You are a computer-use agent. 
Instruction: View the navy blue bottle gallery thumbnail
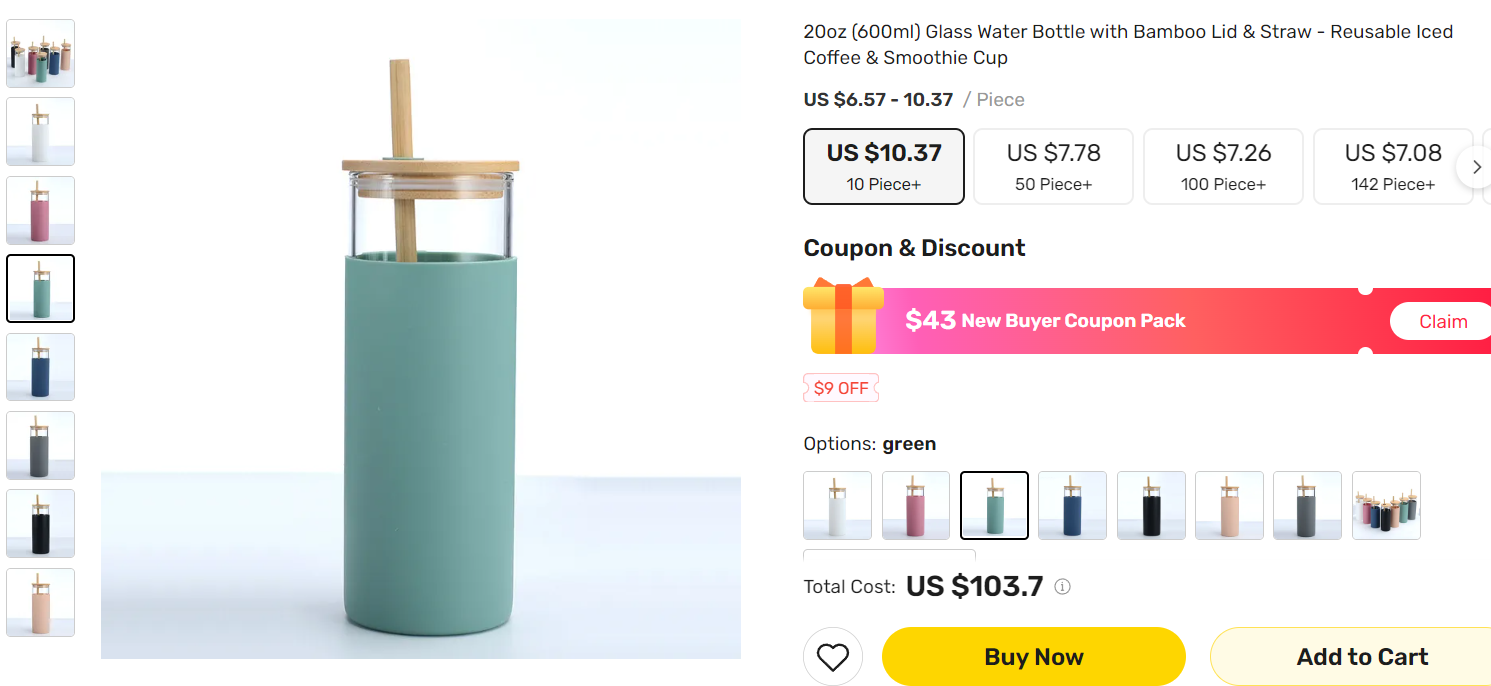(41, 367)
